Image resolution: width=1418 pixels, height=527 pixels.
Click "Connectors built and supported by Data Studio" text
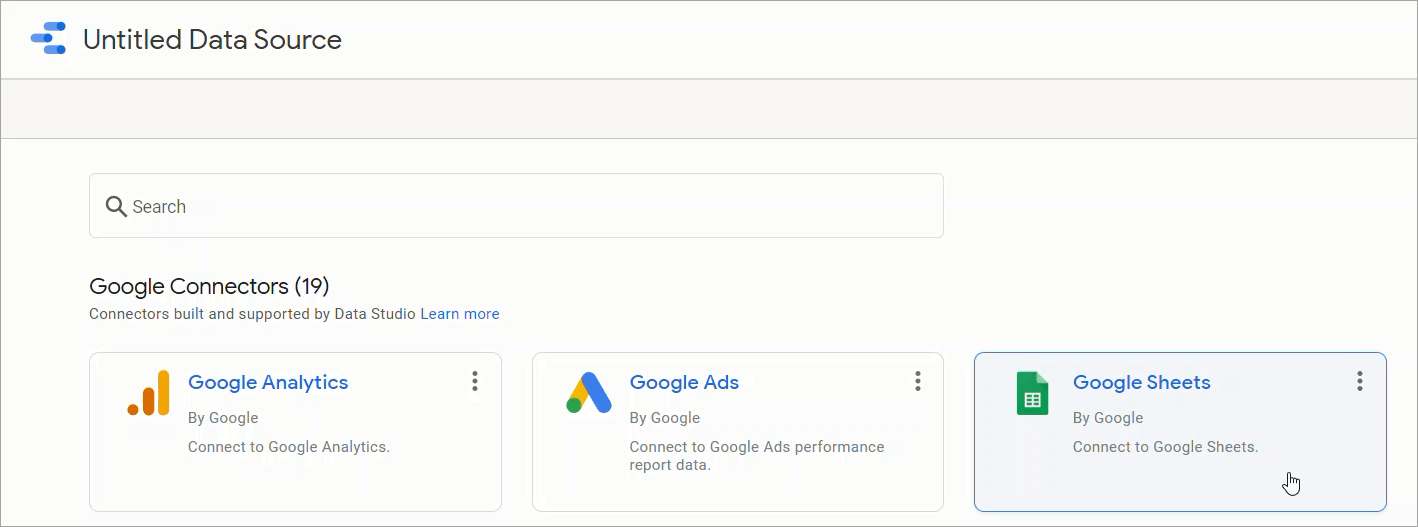(253, 314)
